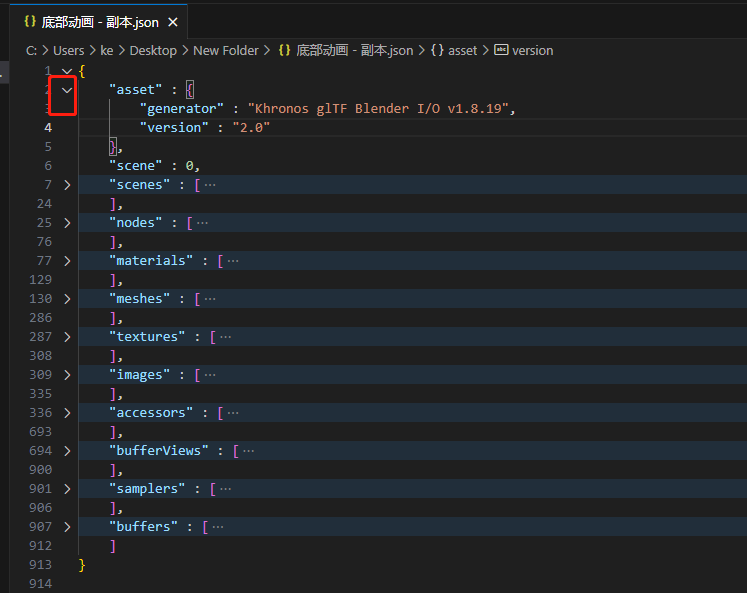The width and height of the screenshot is (747, 593).
Task: Click the "buffers" key text
Action: click(x=143, y=527)
